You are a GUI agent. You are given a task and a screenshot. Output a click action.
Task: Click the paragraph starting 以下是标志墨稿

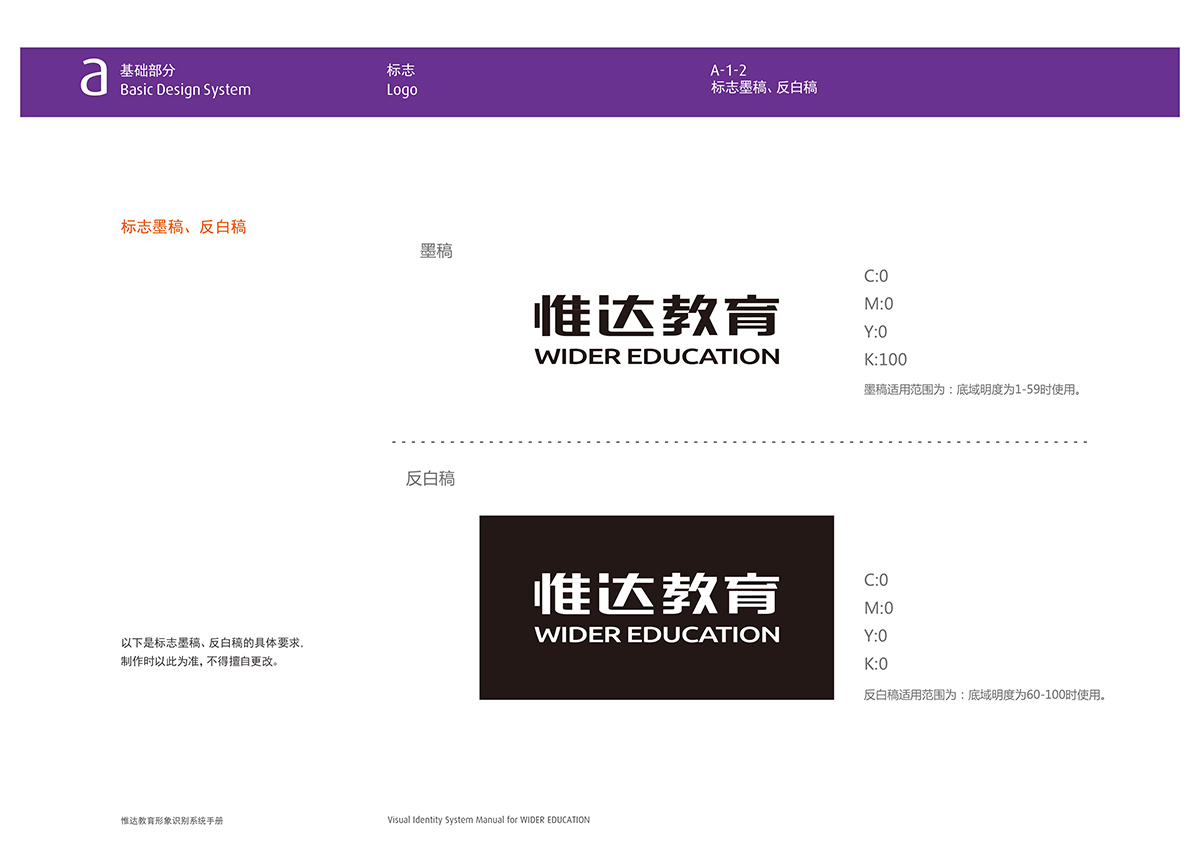click(211, 643)
